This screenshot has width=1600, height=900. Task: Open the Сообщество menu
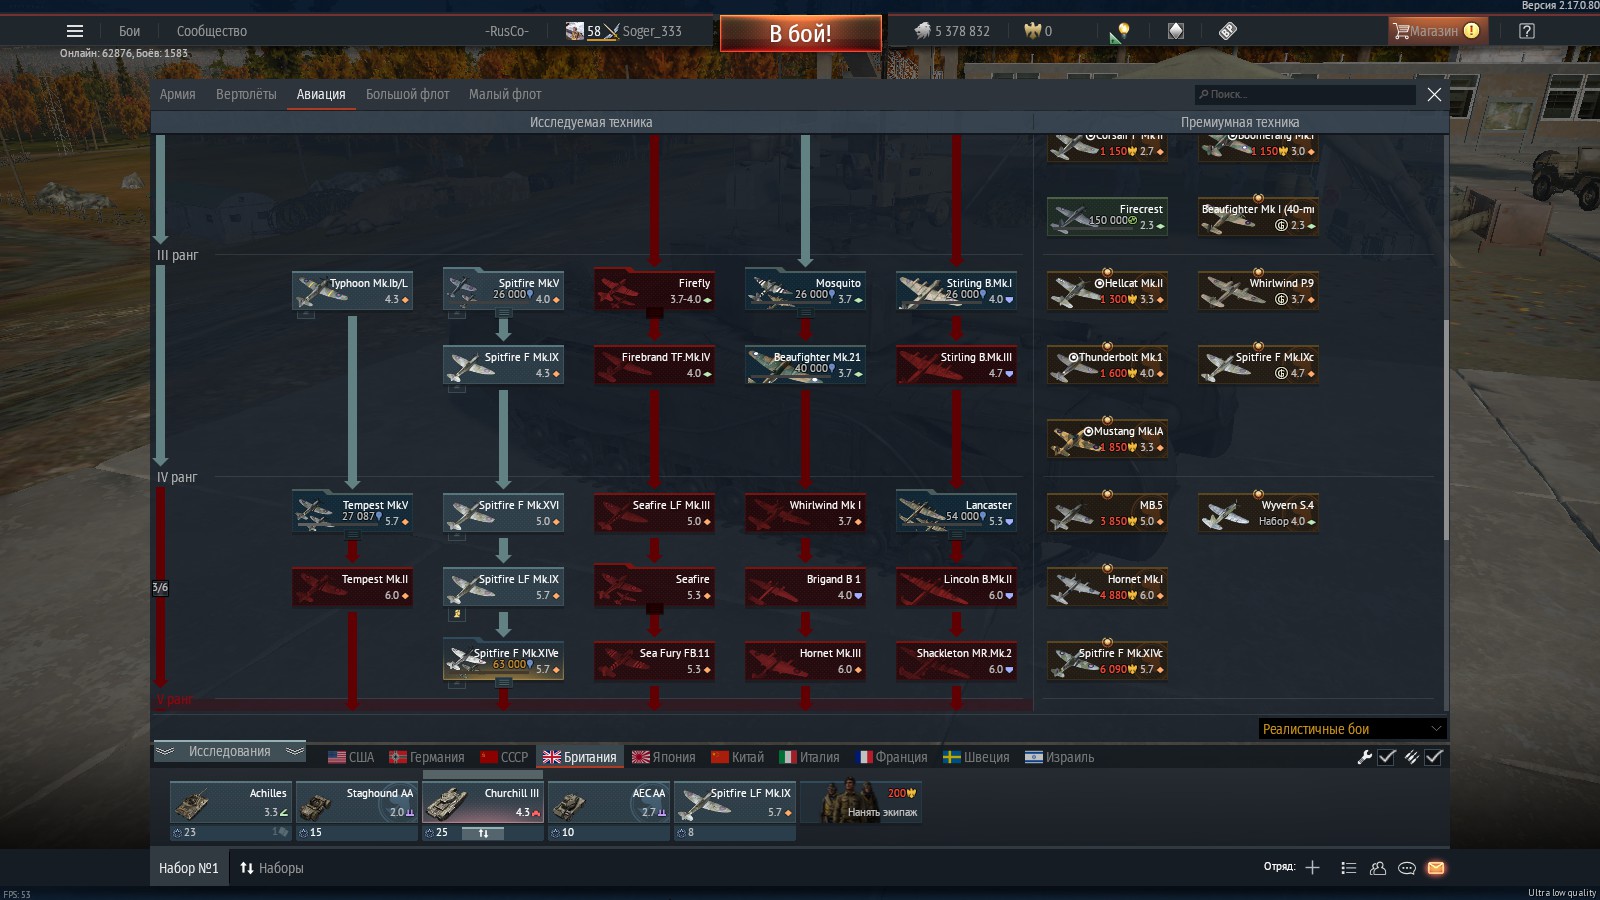[212, 31]
